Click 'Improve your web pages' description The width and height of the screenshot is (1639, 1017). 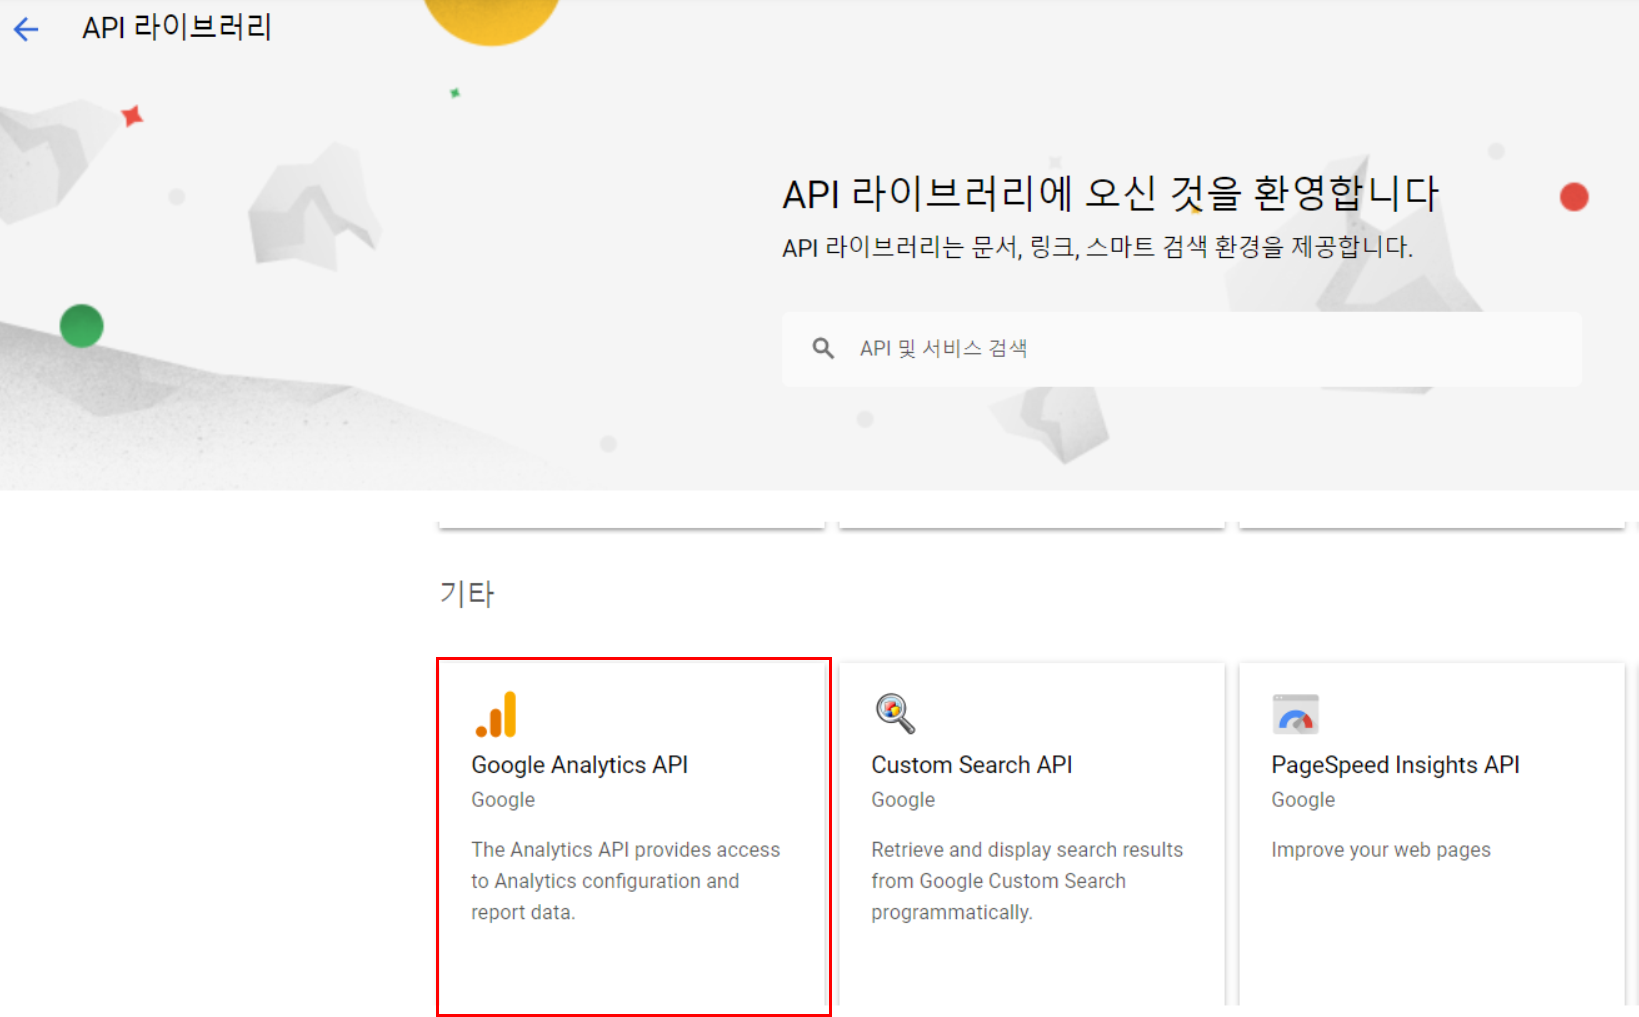pyautogui.click(x=1381, y=850)
